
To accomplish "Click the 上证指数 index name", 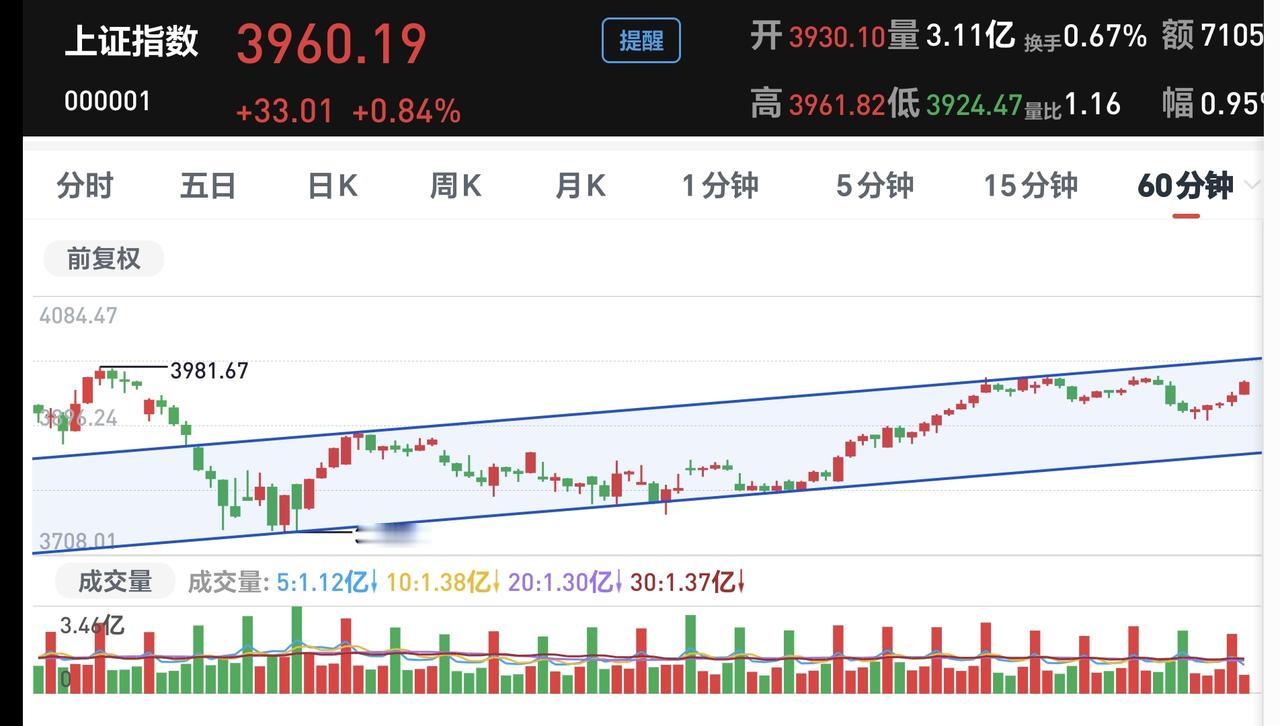I will (x=131, y=41).
